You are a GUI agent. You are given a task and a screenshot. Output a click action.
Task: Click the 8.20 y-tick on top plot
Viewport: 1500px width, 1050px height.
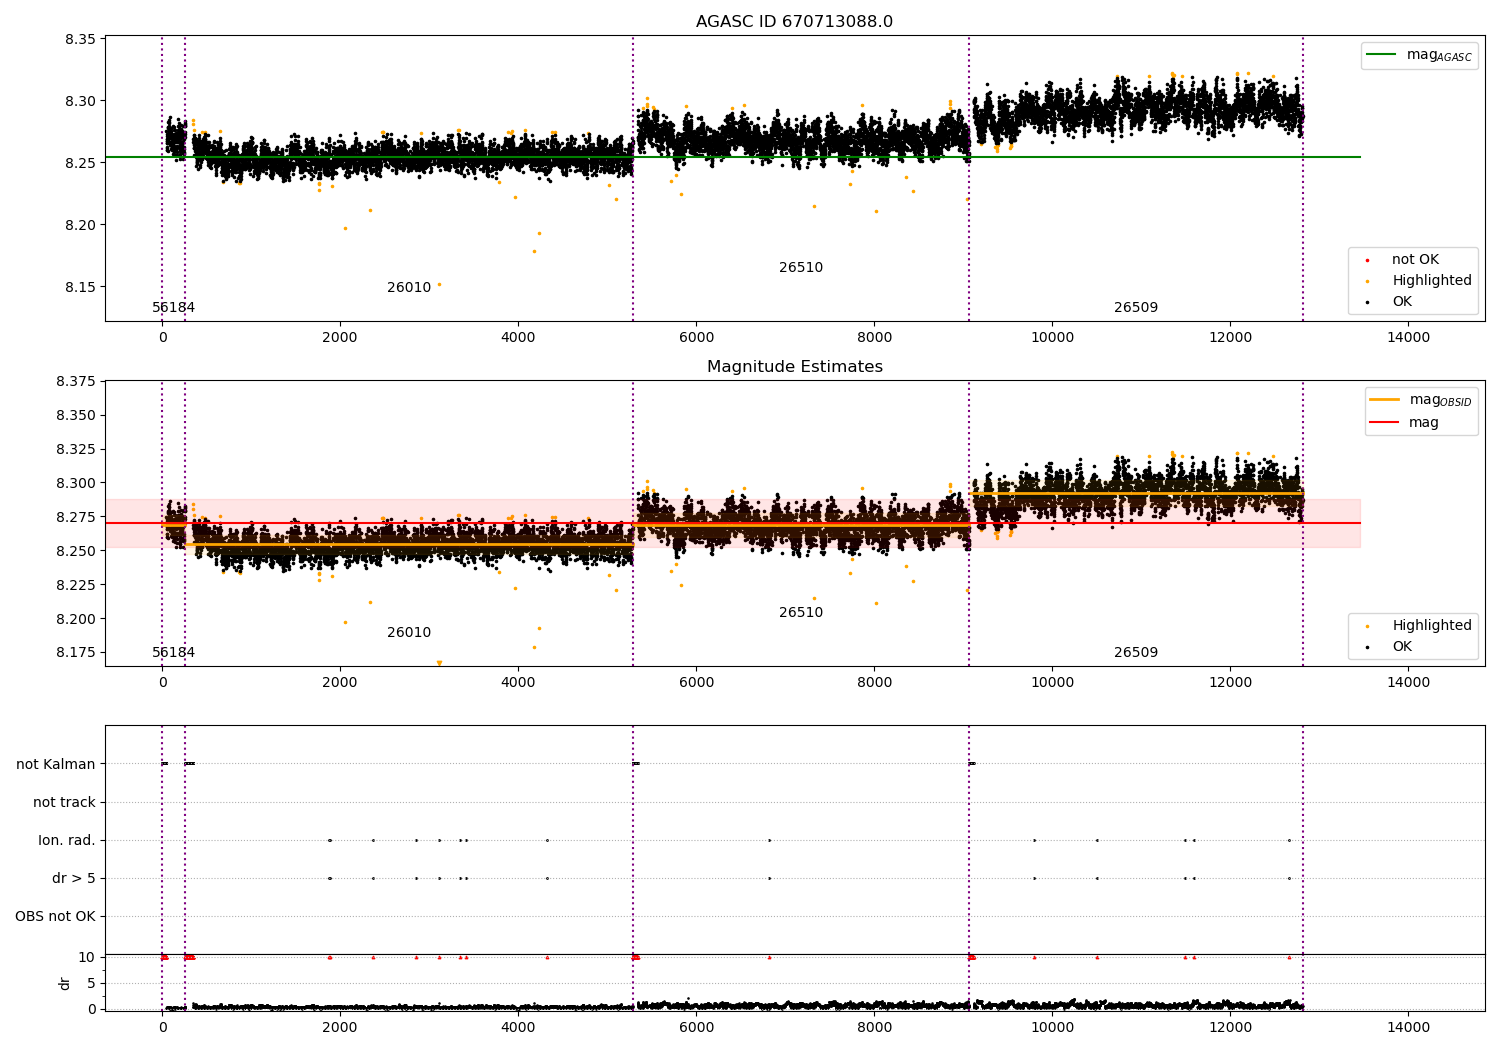coord(81,226)
